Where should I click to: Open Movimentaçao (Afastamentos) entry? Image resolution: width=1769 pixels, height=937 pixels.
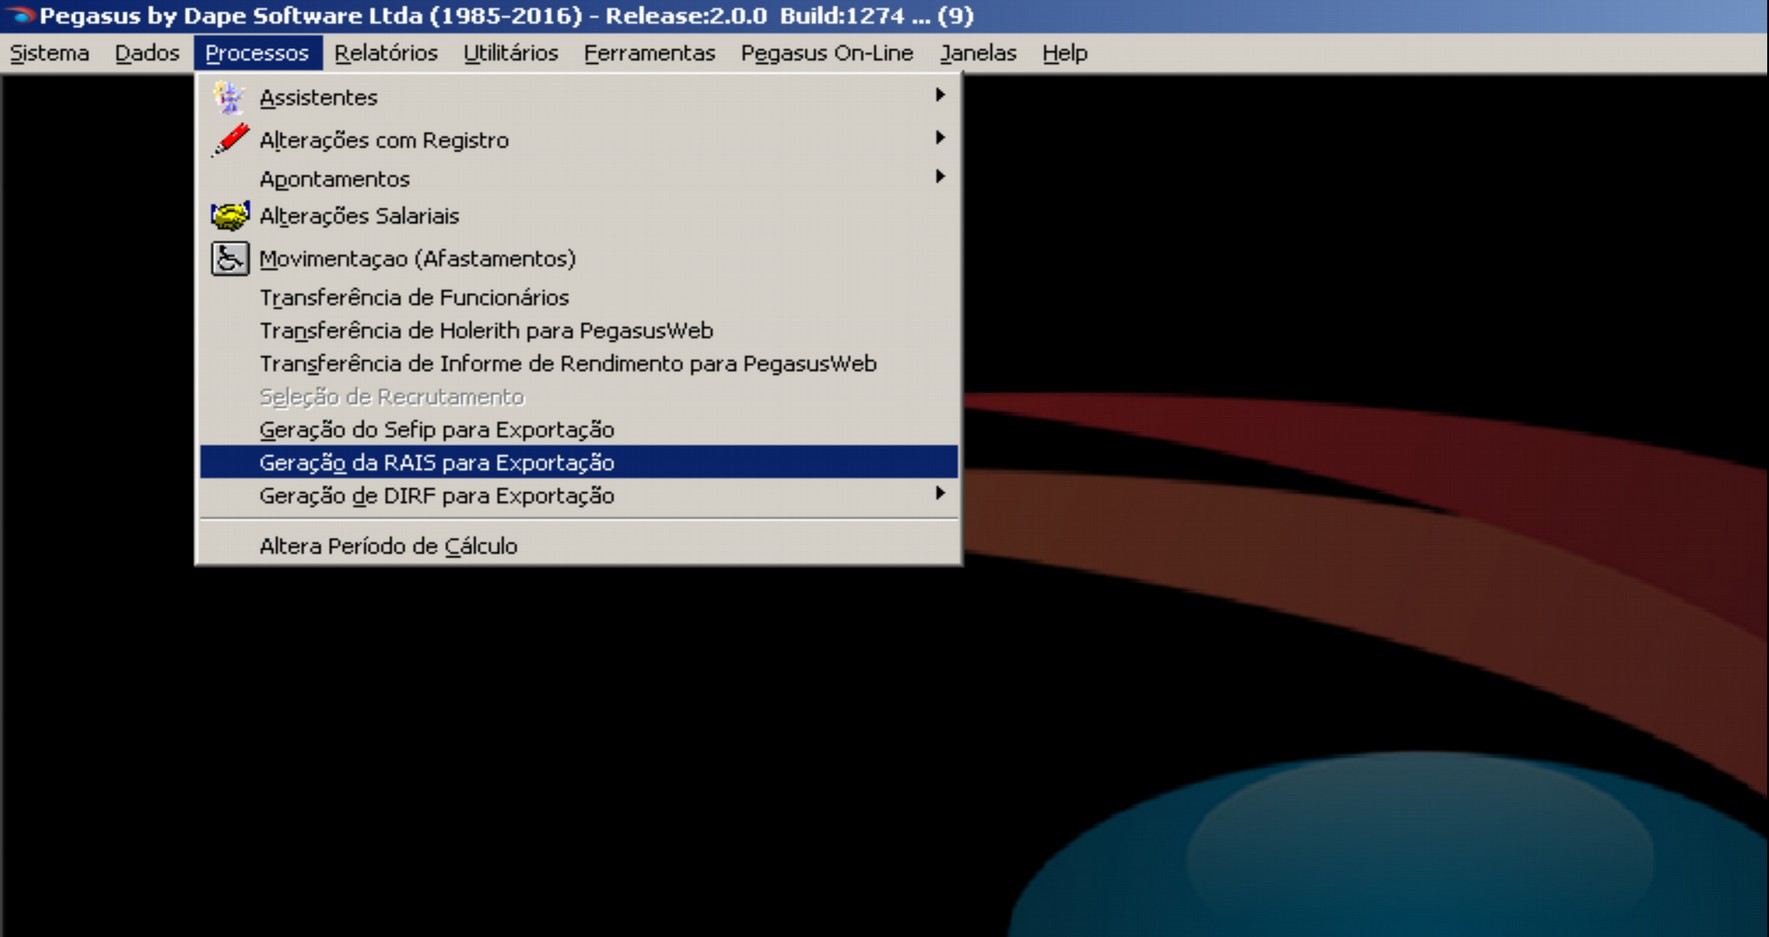tap(579, 258)
